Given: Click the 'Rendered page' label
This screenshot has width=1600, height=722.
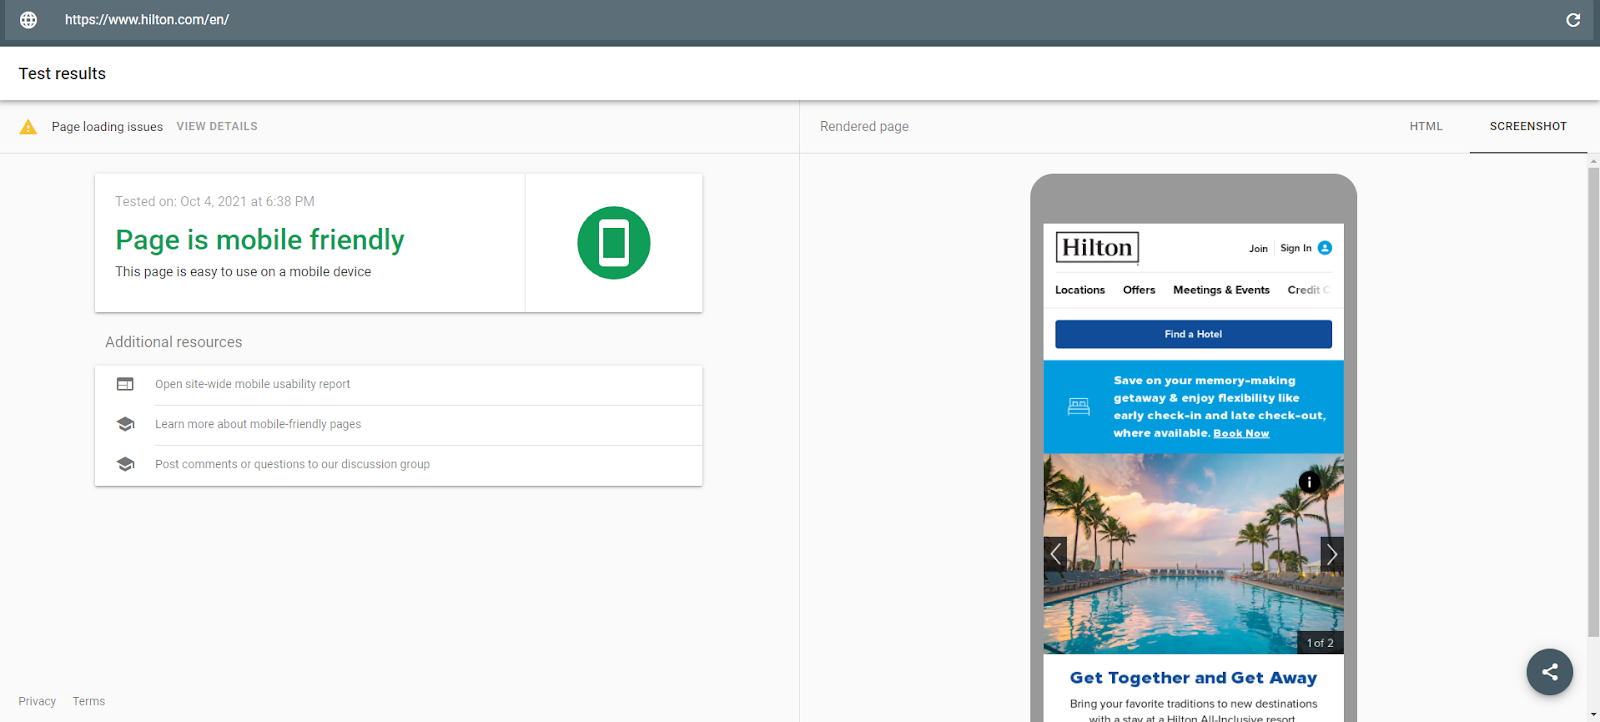Looking at the screenshot, I should (864, 127).
